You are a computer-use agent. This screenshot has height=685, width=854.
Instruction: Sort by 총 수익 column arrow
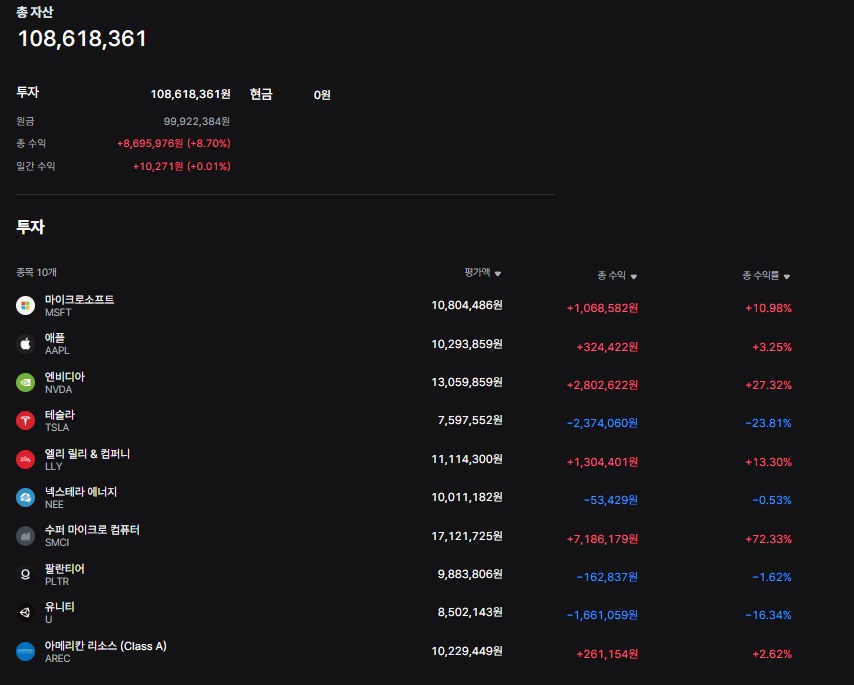point(633,277)
